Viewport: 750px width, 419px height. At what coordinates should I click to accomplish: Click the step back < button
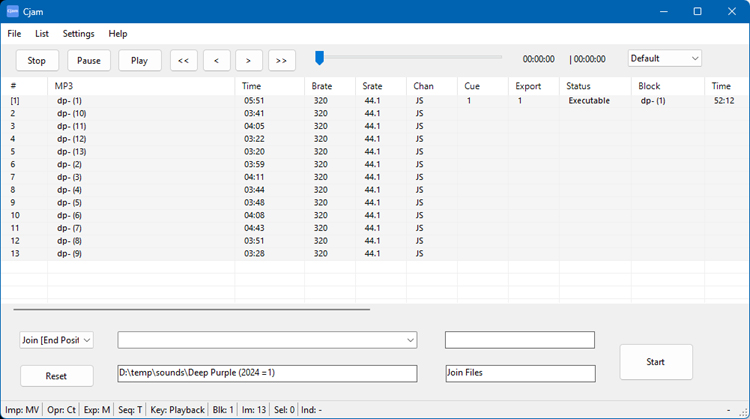pos(216,61)
